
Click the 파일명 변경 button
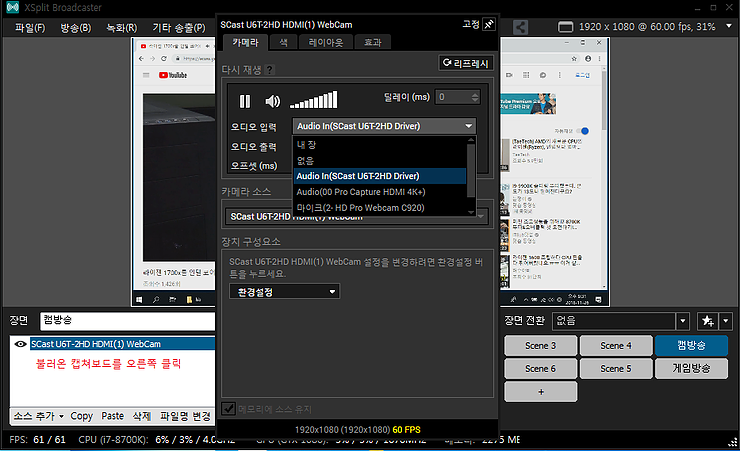click(185, 416)
